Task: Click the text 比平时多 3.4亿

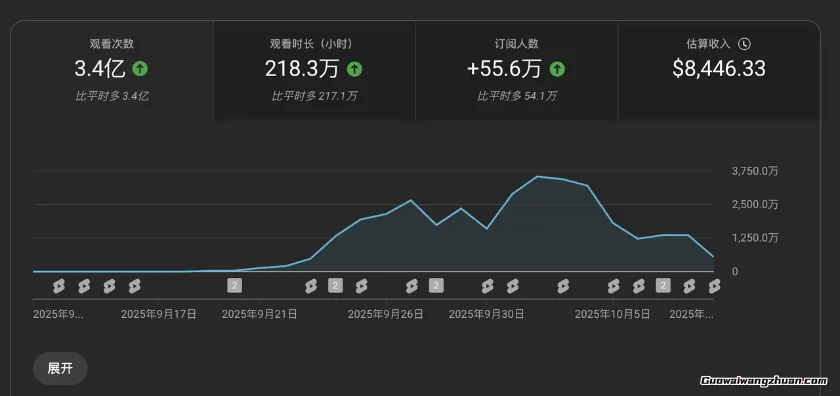Action: (x=112, y=96)
